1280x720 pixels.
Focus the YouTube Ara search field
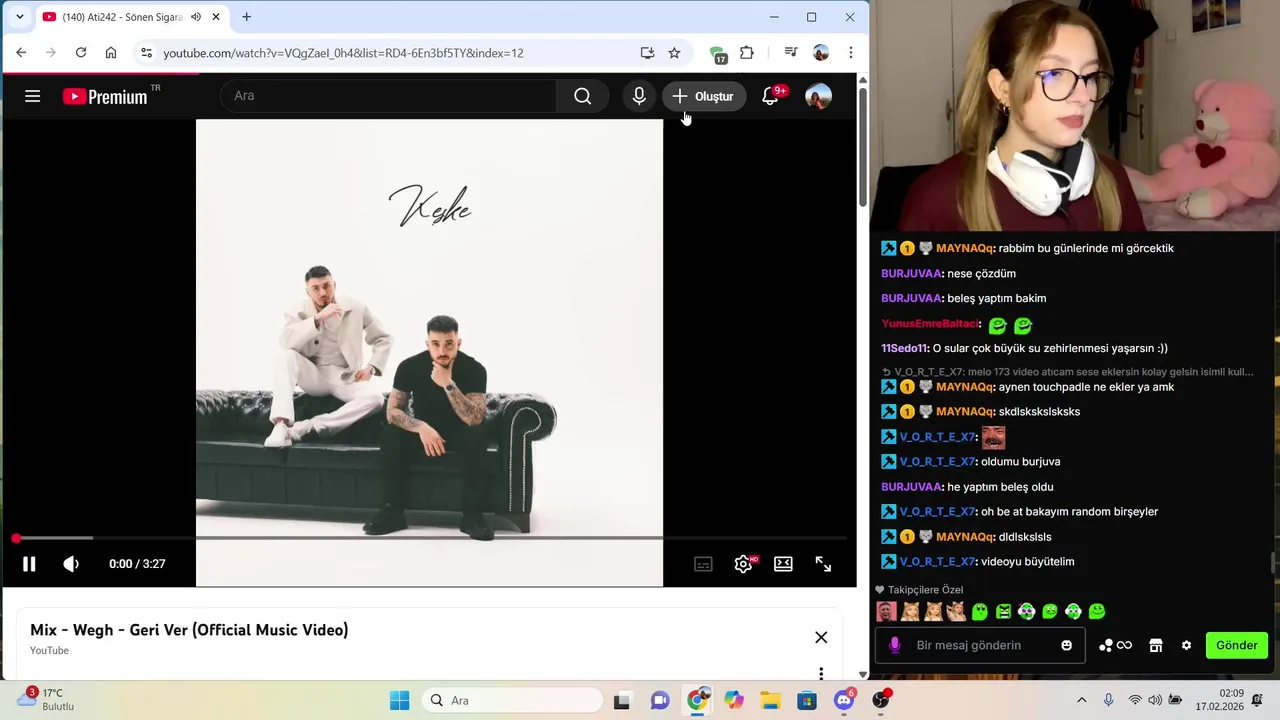[388, 96]
